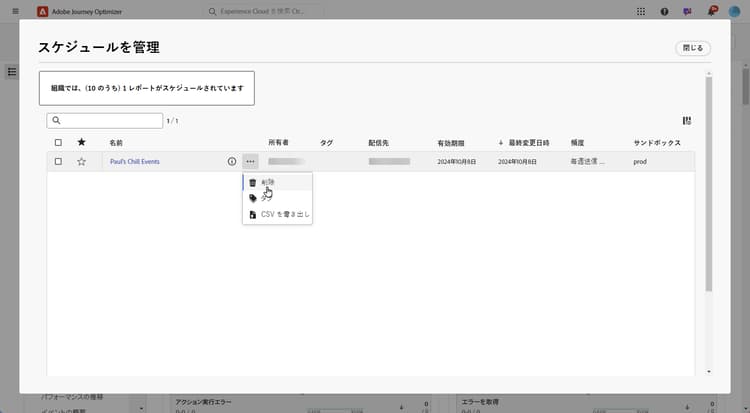Check the Paul's Chill Events row checkbox
Viewport: 750px width, 413px height.
[58, 162]
